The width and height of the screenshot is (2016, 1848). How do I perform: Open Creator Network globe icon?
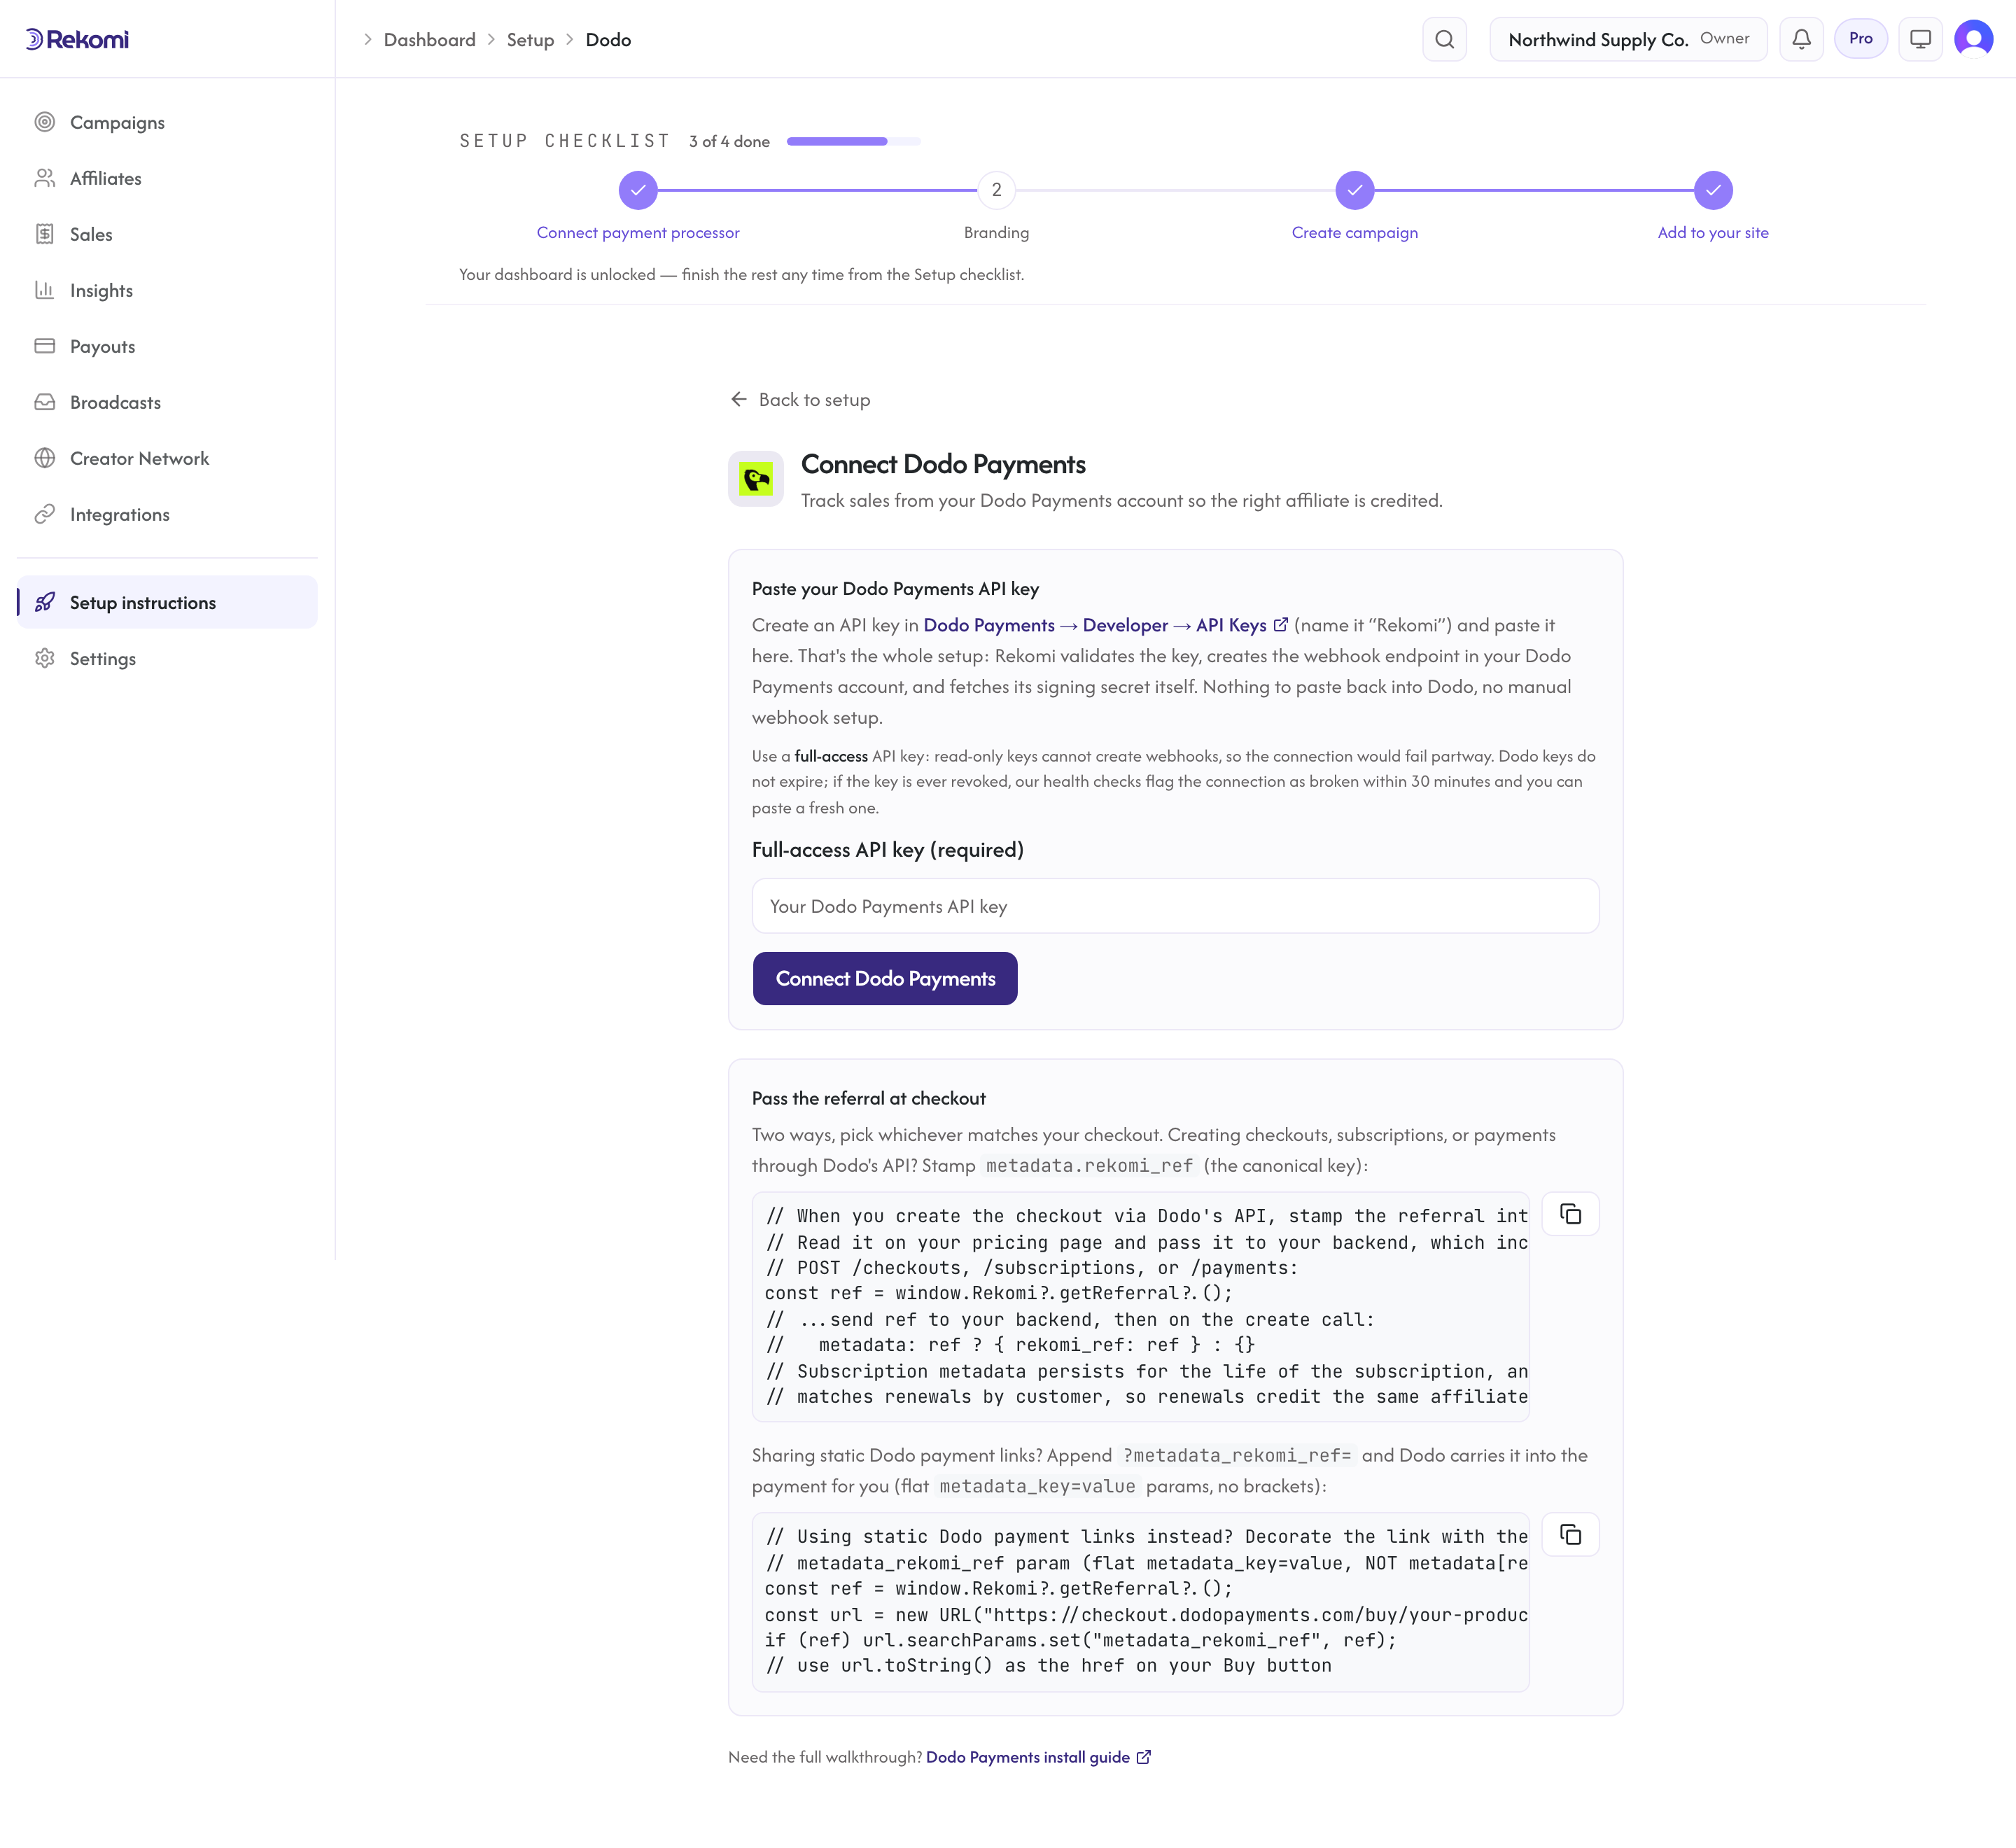(45, 458)
